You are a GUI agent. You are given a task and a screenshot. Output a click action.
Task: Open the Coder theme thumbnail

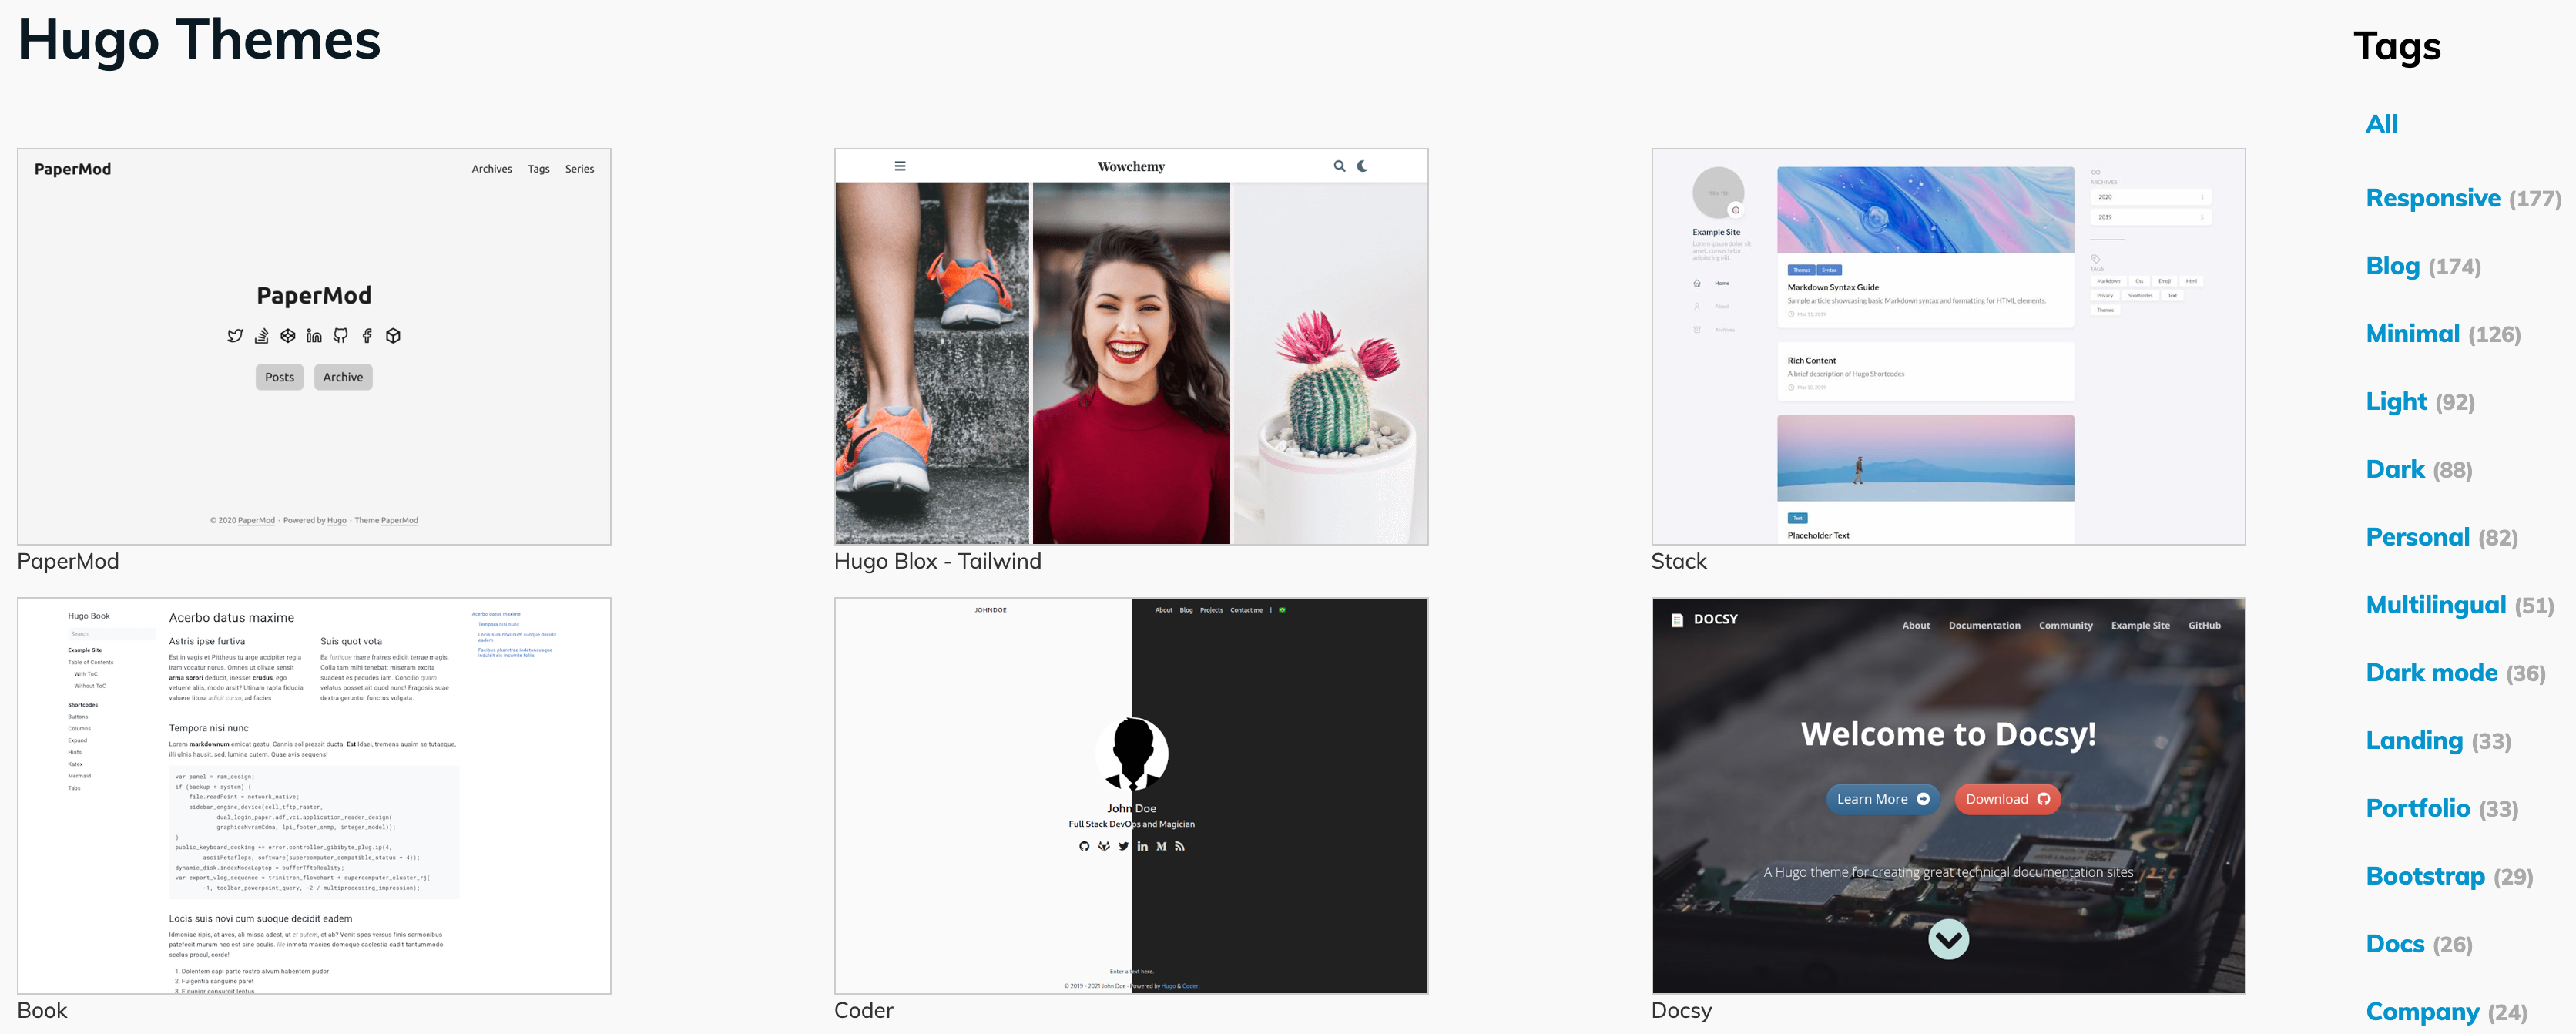[1131, 795]
